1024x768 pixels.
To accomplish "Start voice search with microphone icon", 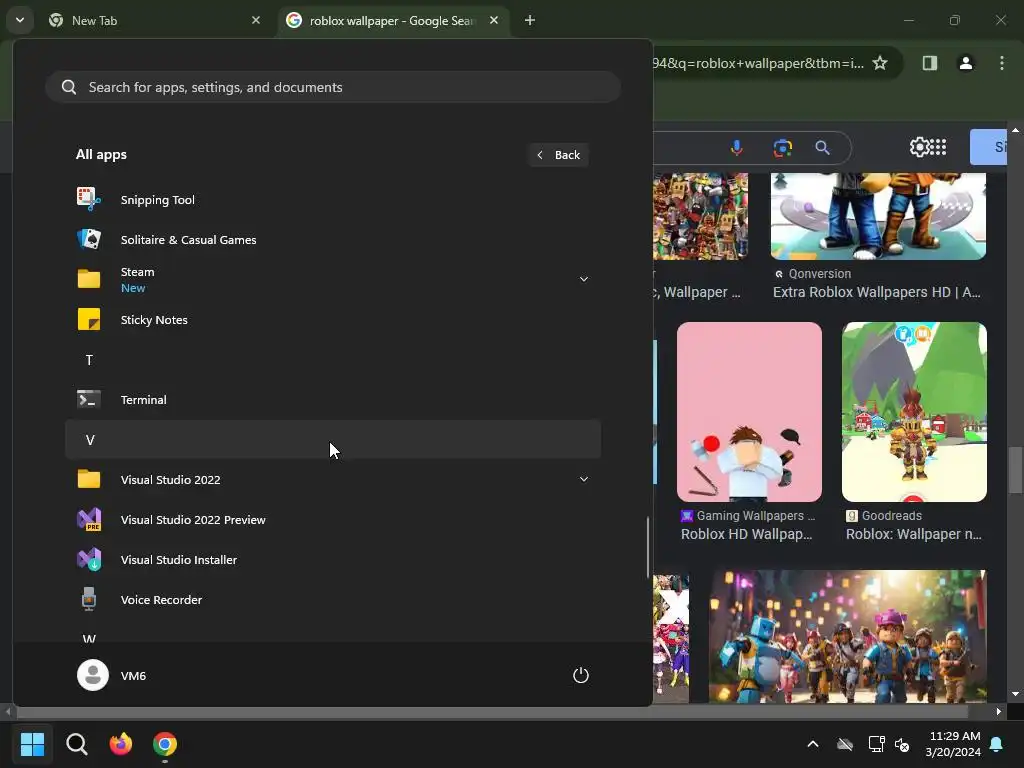I will [x=737, y=148].
